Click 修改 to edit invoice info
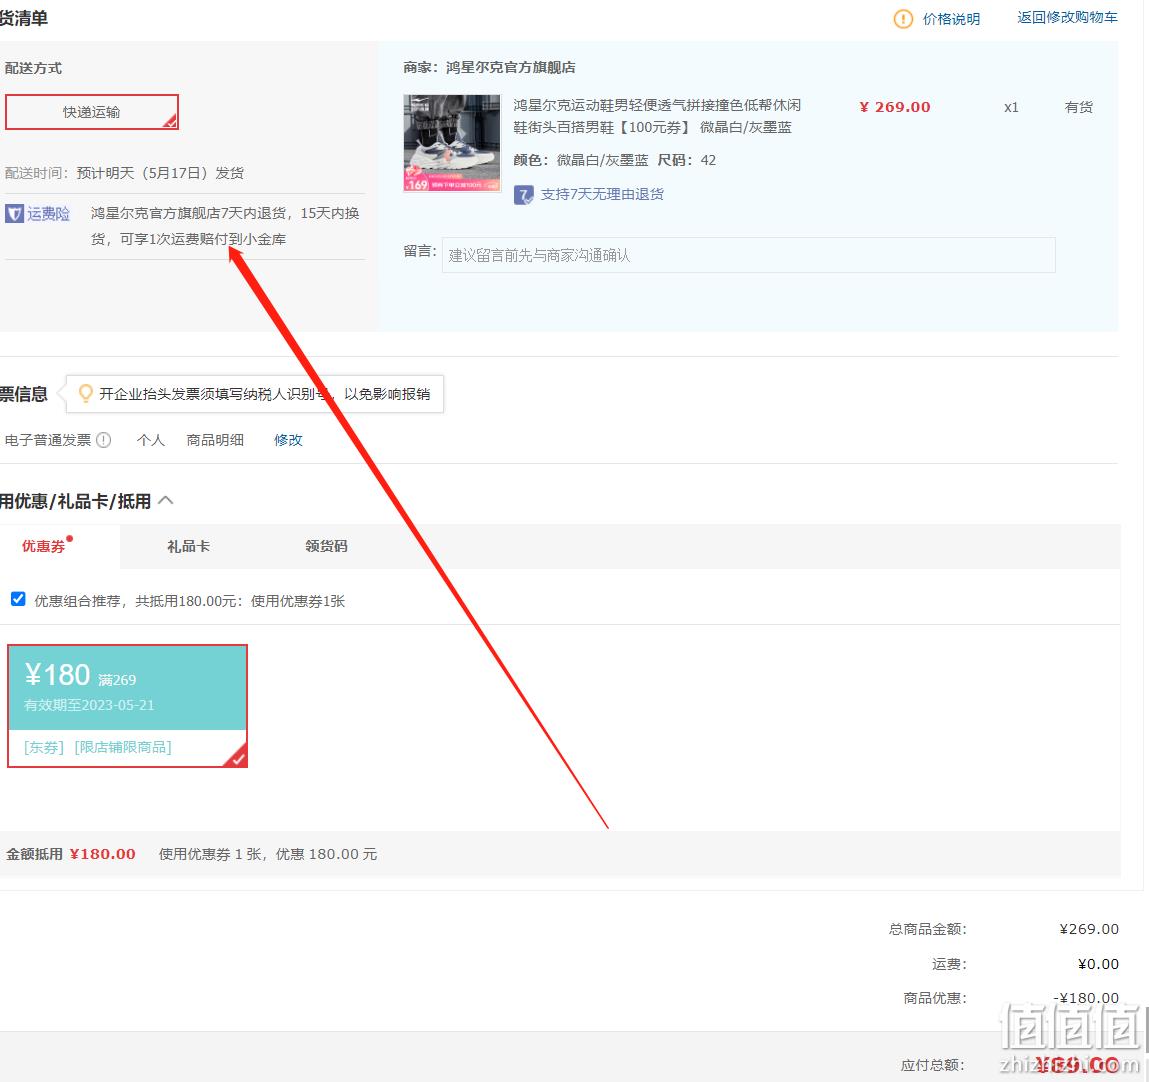Viewport: 1149px width, 1082px height. 288,440
